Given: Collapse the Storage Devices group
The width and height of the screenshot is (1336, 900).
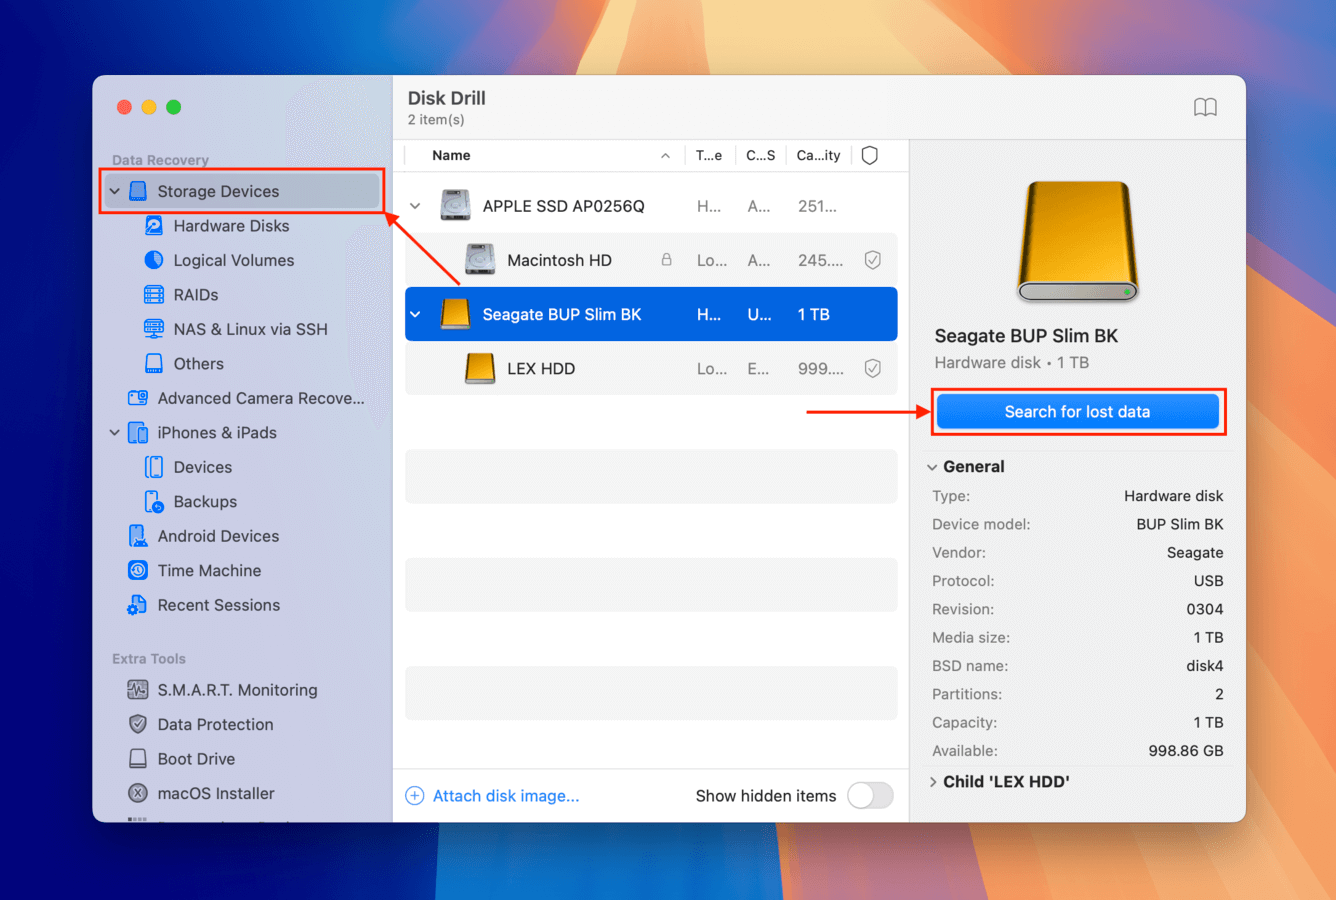Looking at the screenshot, I should [x=115, y=191].
